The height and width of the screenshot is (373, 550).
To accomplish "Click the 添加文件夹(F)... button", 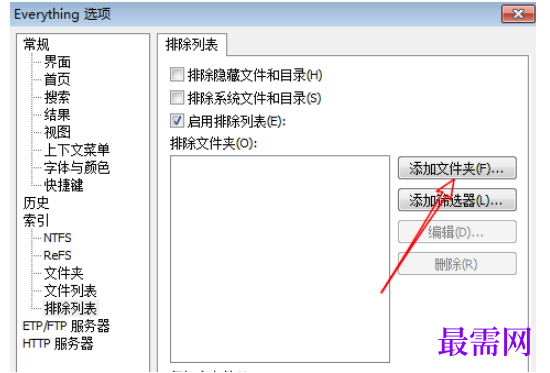I will pos(457,168).
